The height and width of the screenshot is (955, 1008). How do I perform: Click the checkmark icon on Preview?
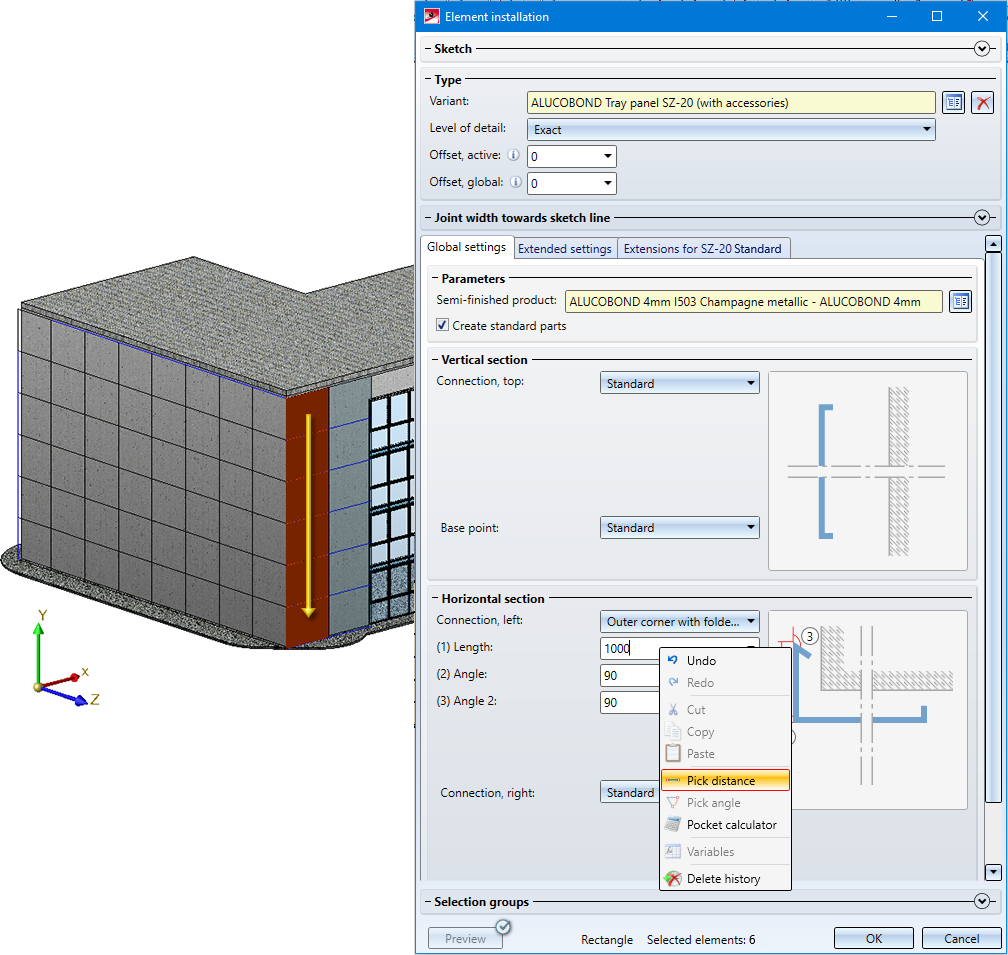pyautogui.click(x=503, y=927)
